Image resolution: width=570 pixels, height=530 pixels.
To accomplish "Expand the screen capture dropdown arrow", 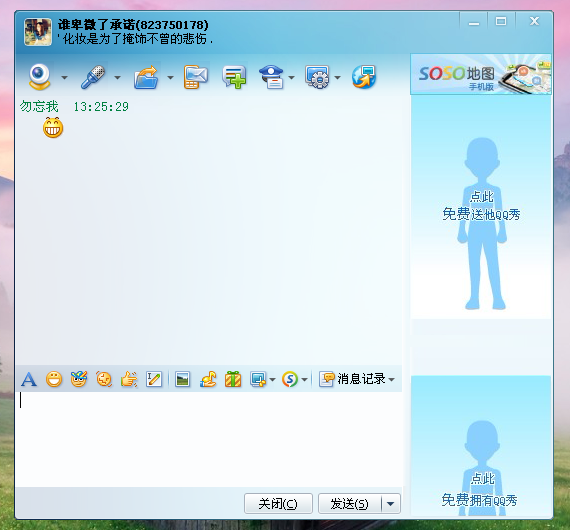I will [272, 380].
